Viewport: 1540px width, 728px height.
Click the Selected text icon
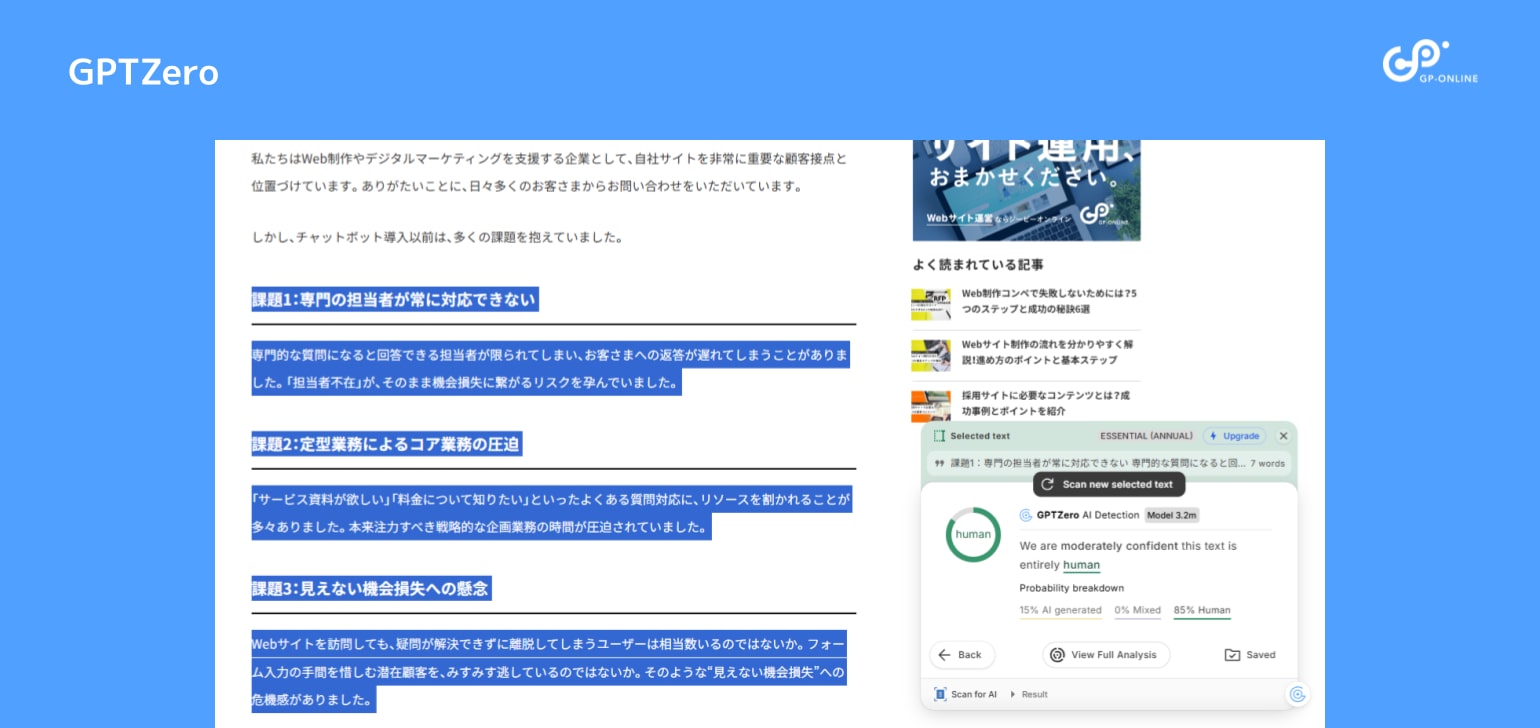[x=939, y=436]
